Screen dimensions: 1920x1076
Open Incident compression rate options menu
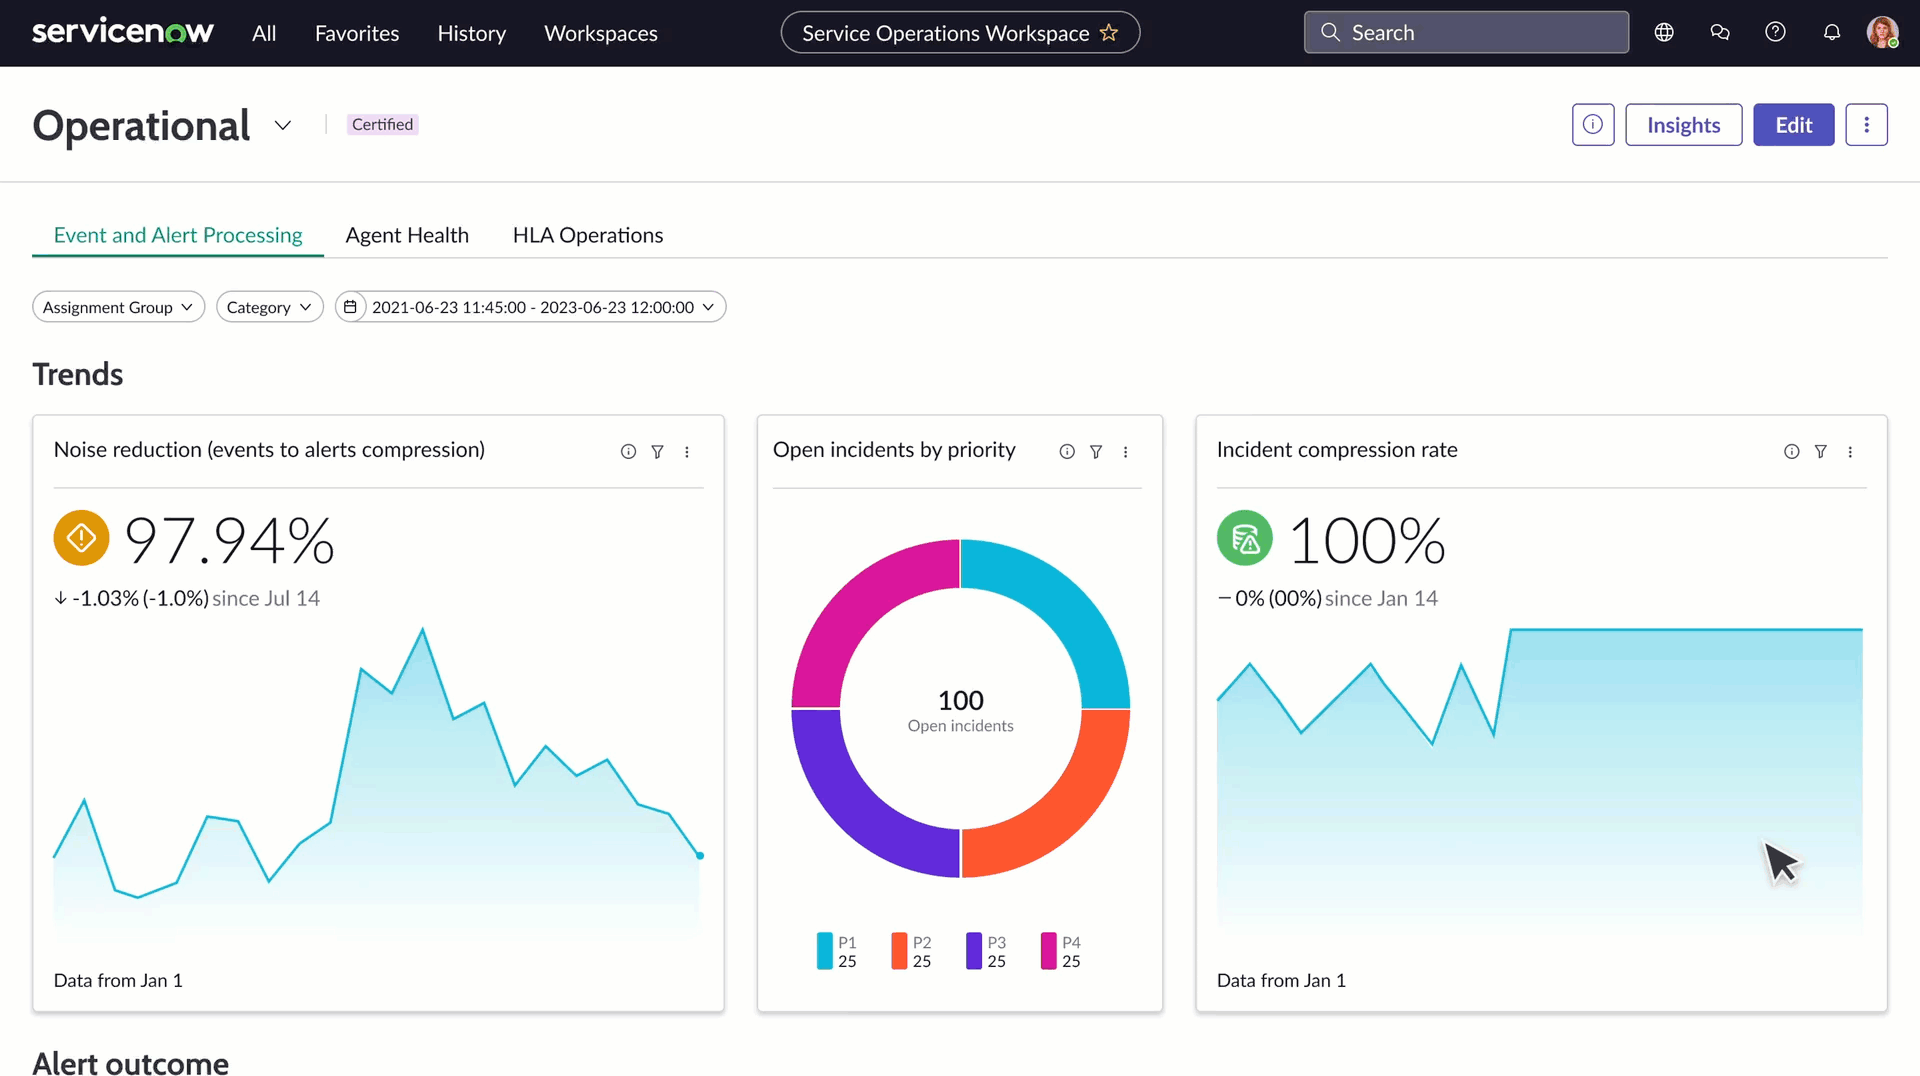pos(1850,452)
